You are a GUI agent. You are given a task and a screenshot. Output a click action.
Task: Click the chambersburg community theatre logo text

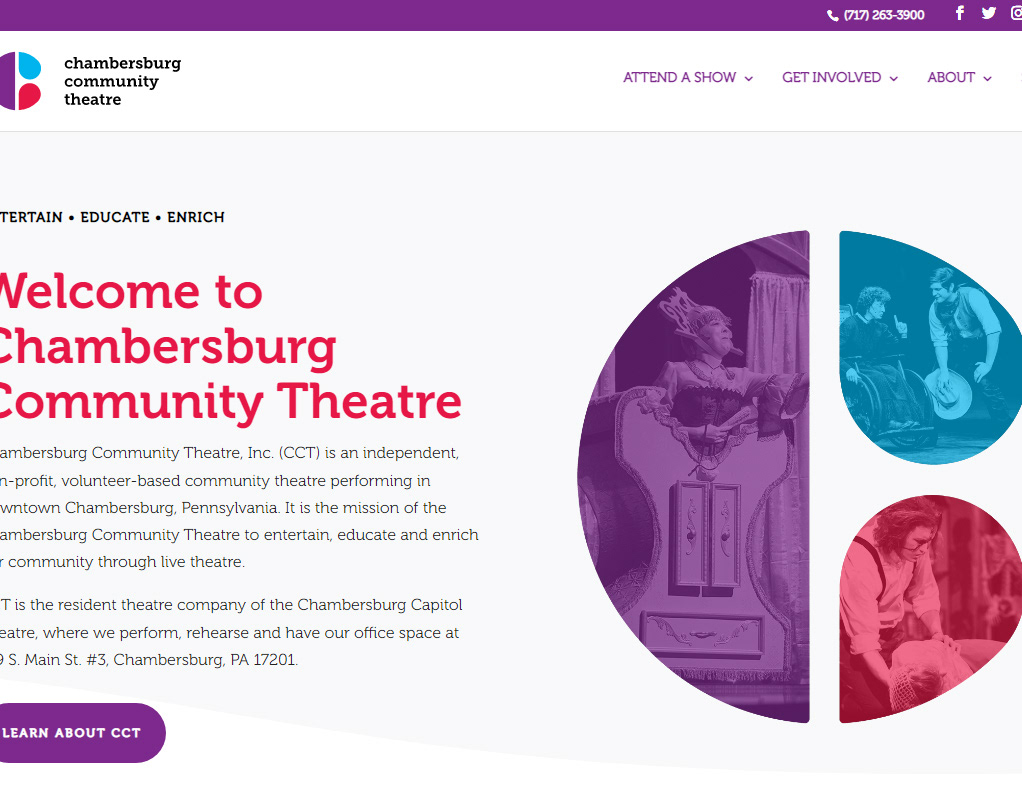123,81
